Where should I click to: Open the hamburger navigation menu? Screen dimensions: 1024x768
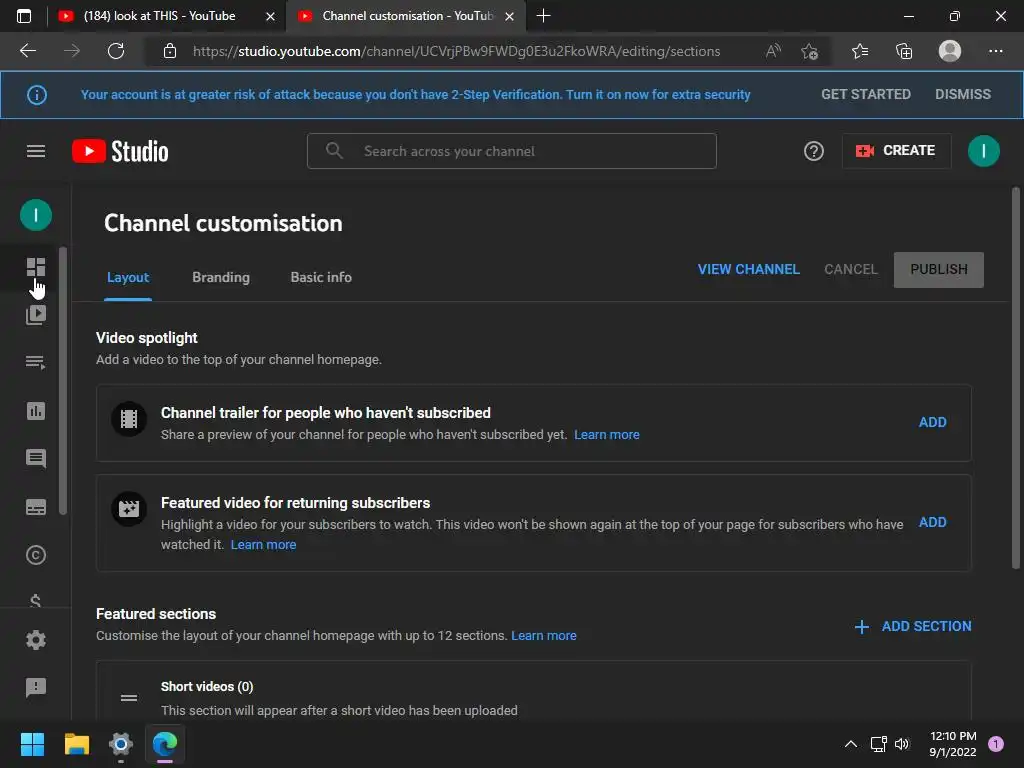[36, 152]
